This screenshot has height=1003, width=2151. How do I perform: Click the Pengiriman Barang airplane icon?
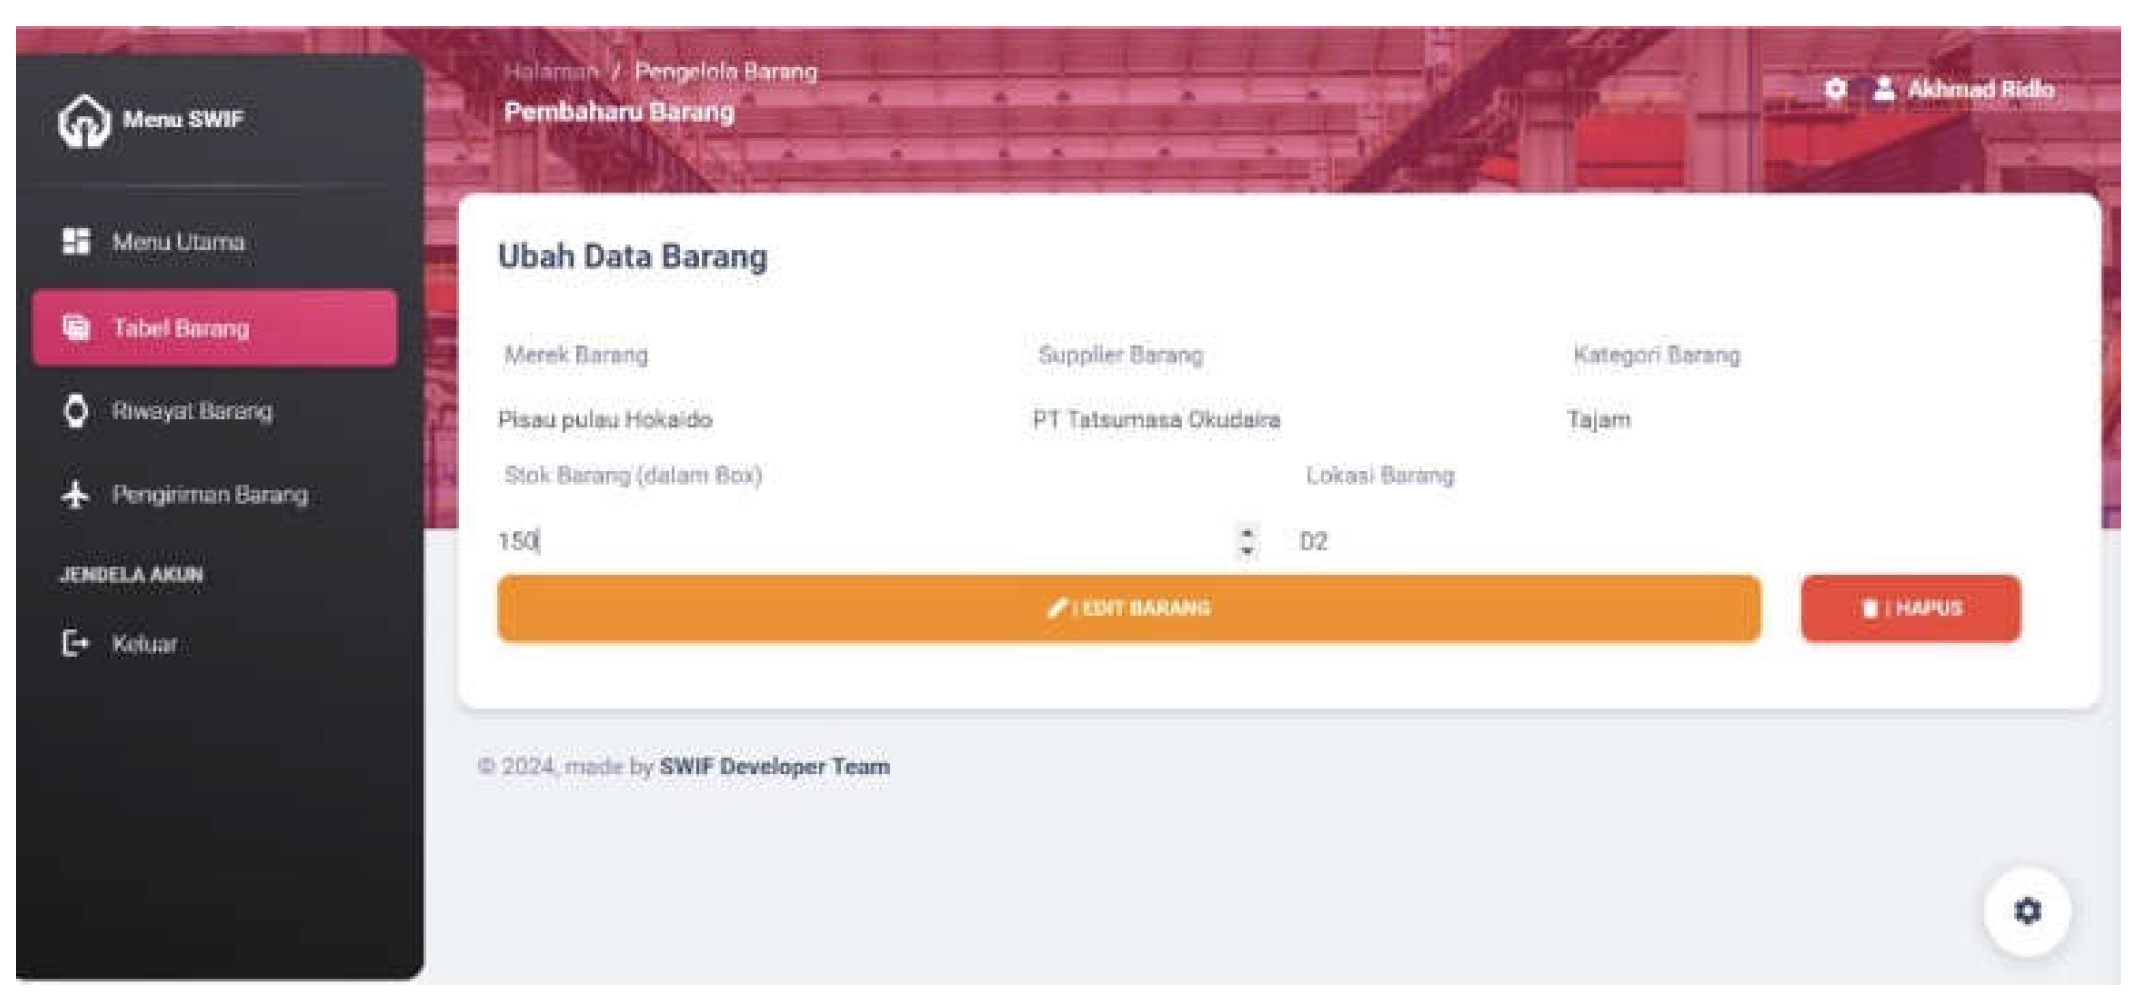click(76, 495)
